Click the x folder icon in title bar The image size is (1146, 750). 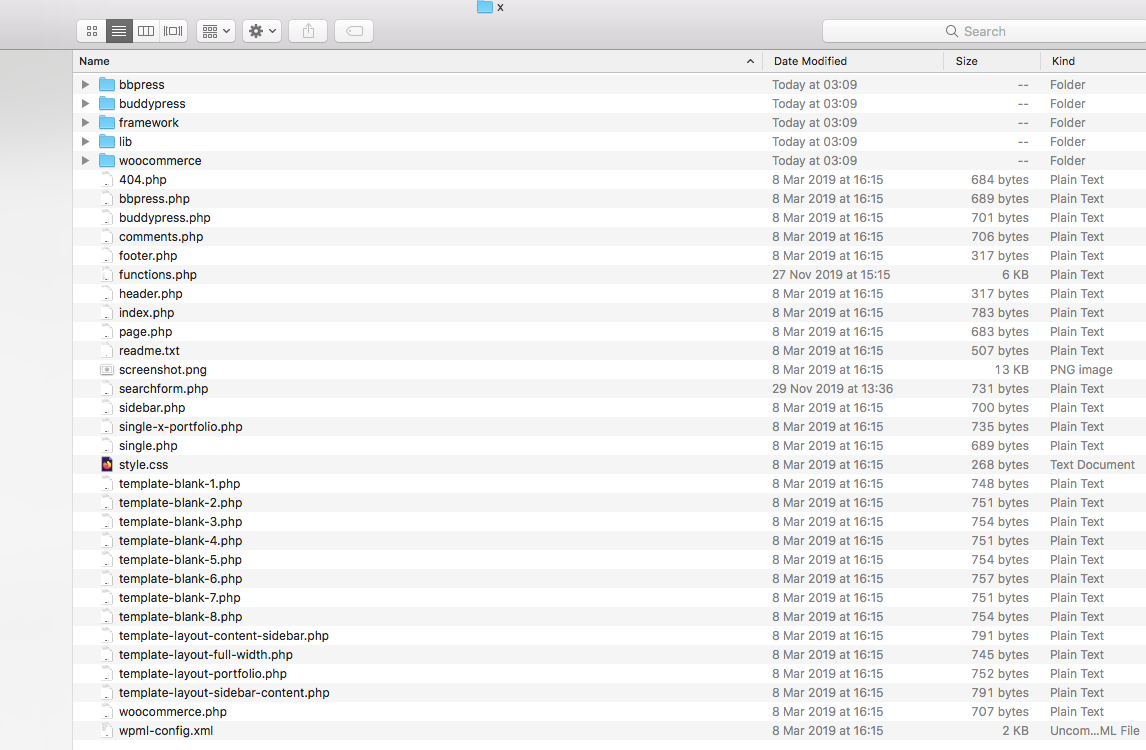tap(485, 7)
